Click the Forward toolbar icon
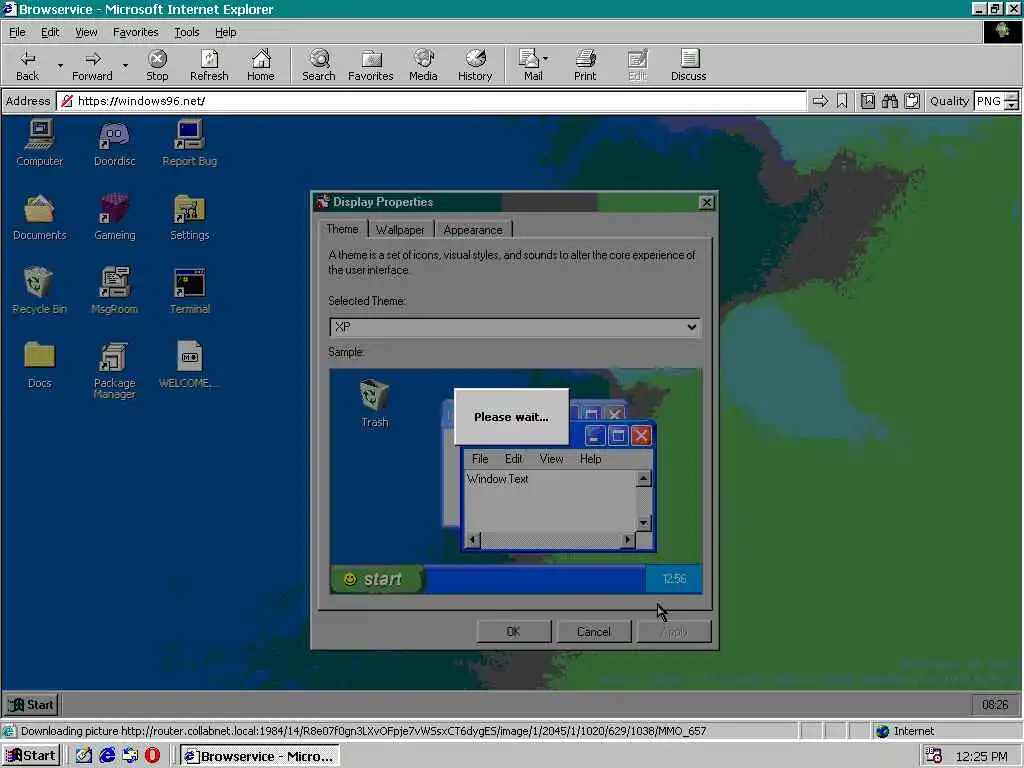Screen dimensions: 1024x768 92,65
